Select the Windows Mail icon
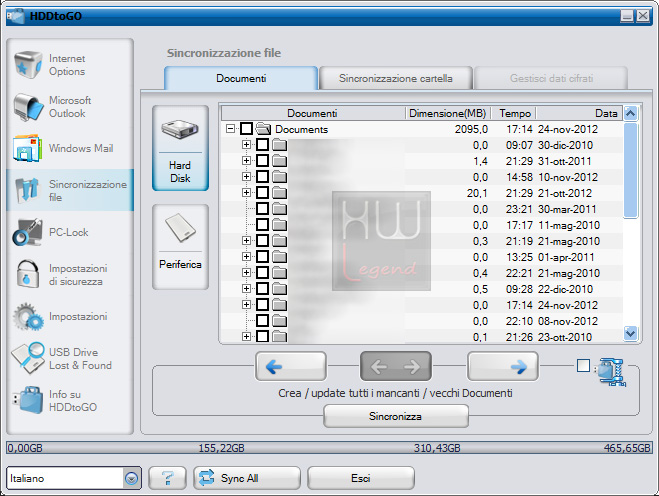This screenshot has width=659, height=496. tap(28, 148)
